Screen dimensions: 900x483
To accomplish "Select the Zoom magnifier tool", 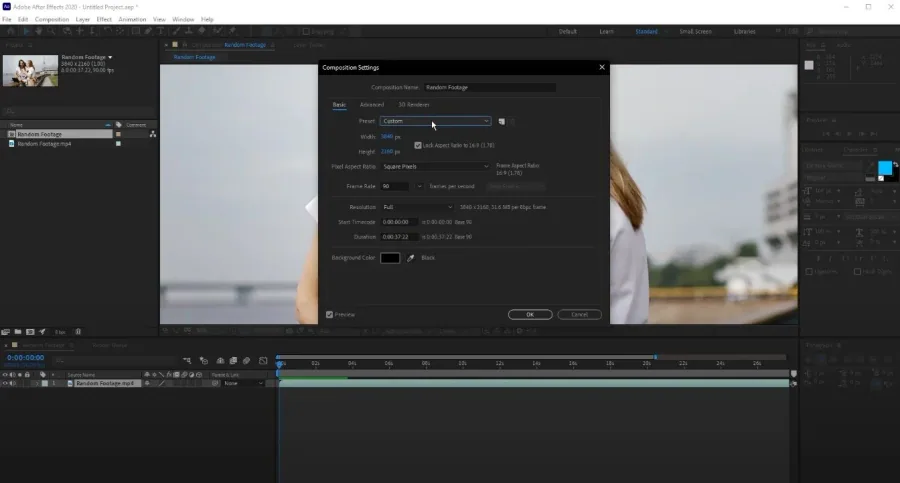I will (x=51, y=31).
